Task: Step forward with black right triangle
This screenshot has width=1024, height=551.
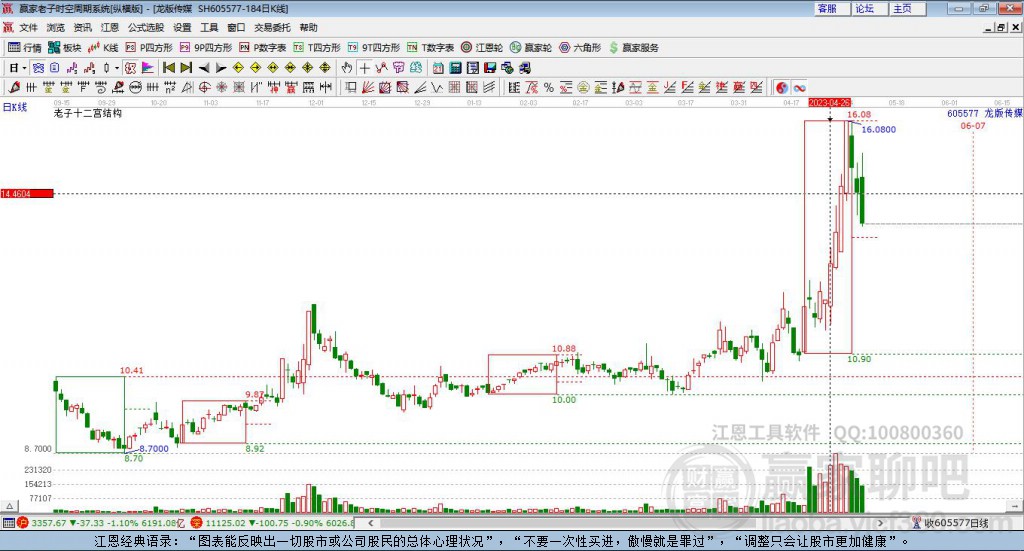Action: (221, 68)
